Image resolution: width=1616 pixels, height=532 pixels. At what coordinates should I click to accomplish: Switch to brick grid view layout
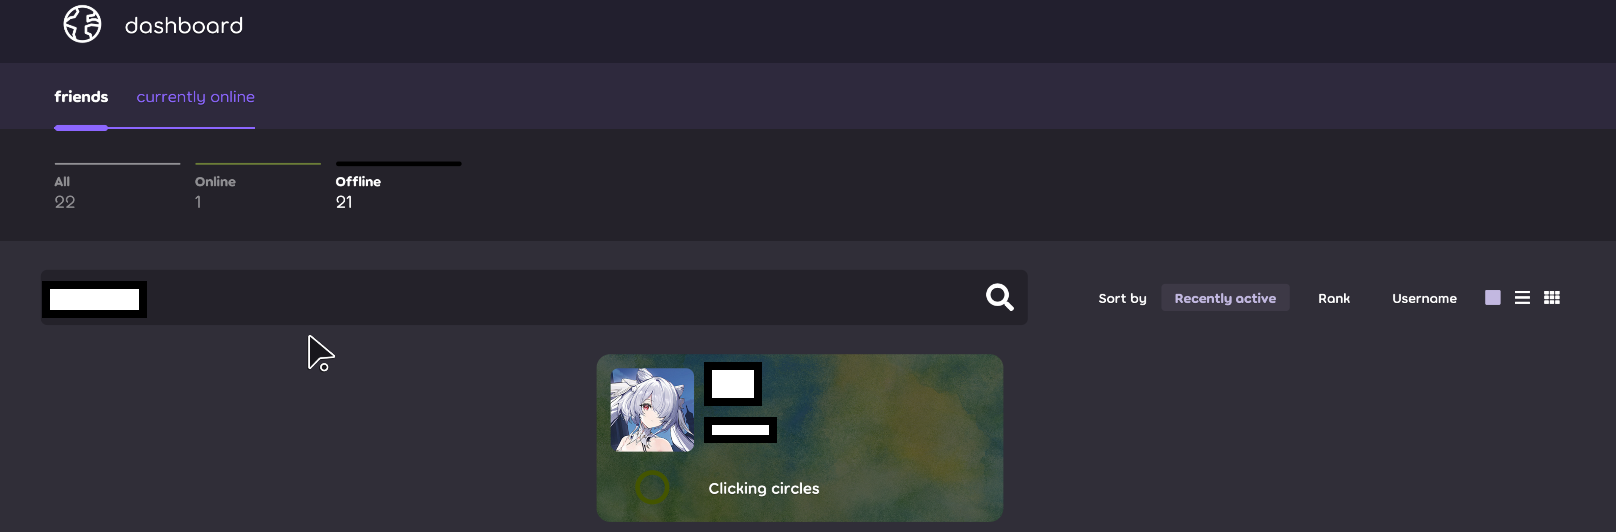1552,298
